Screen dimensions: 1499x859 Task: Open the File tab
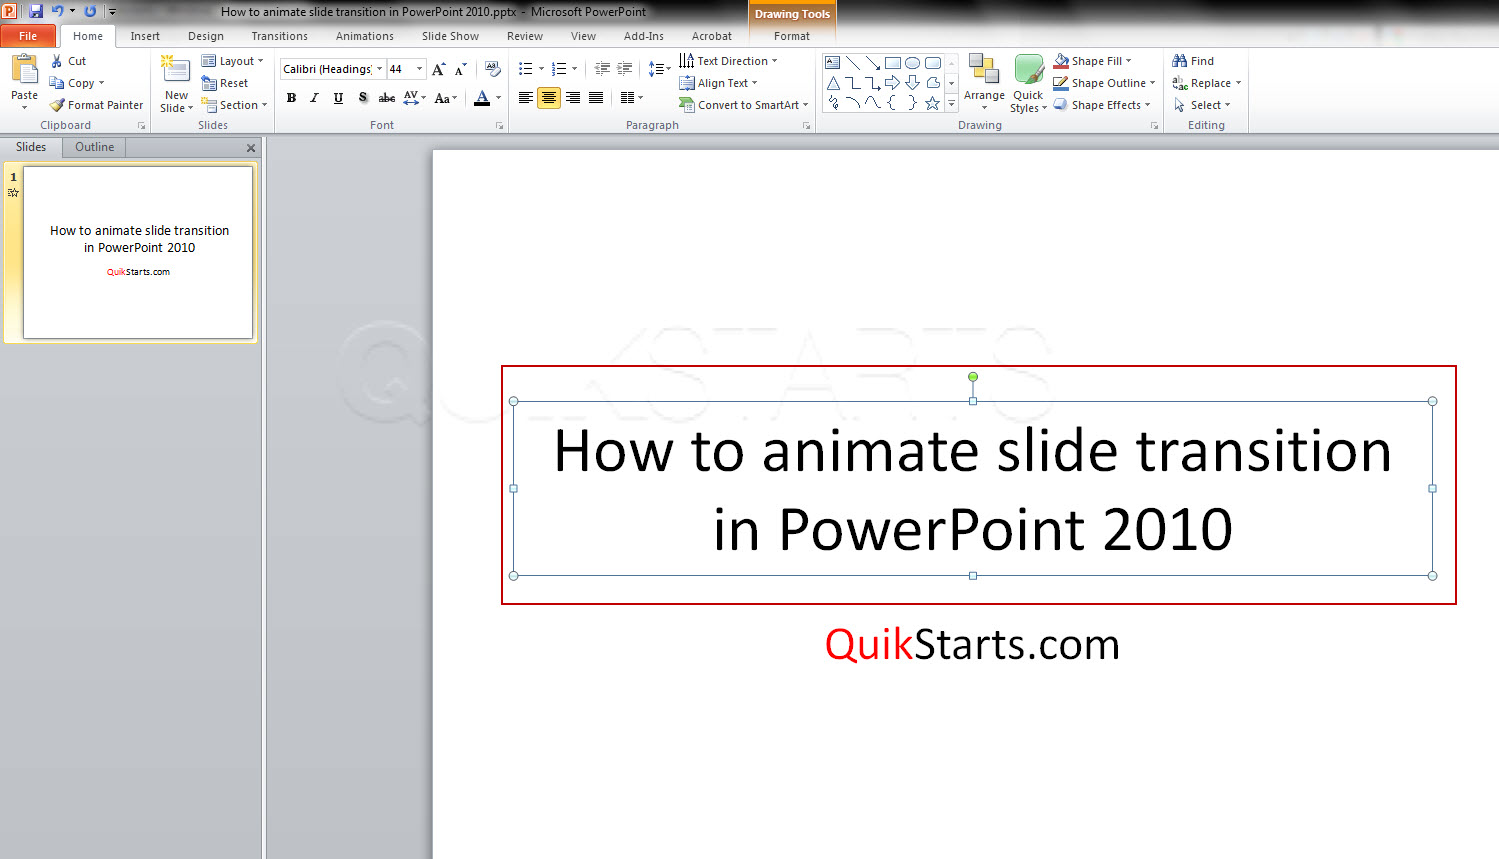[28, 36]
